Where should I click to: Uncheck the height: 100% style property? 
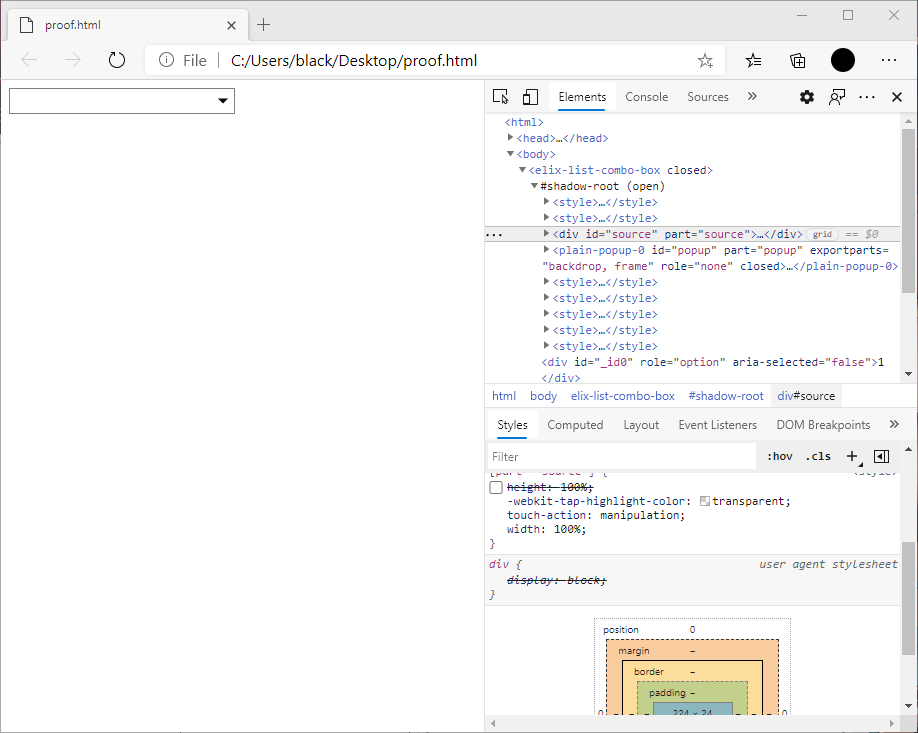pos(495,487)
